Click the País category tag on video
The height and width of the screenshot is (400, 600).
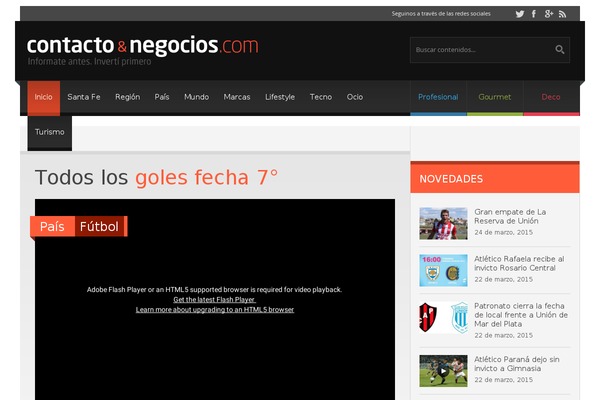click(x=52, y=227)
